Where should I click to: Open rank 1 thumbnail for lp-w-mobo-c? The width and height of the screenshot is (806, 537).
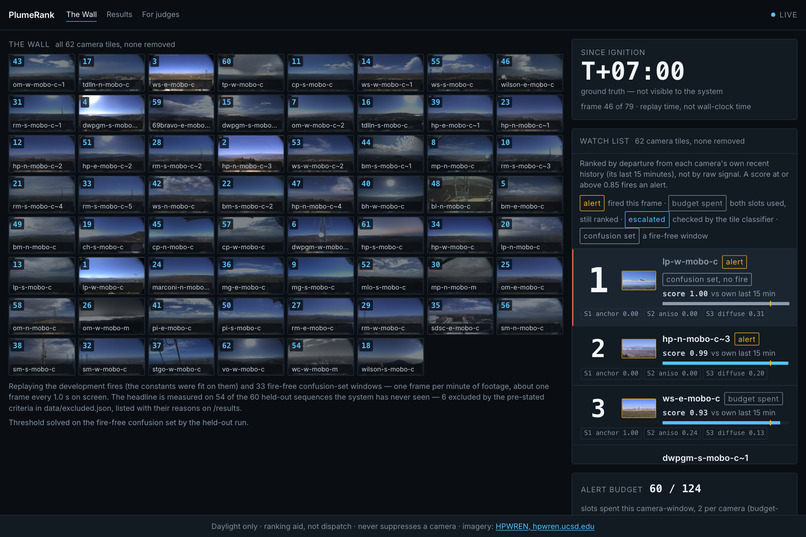[x=638, y=281]
